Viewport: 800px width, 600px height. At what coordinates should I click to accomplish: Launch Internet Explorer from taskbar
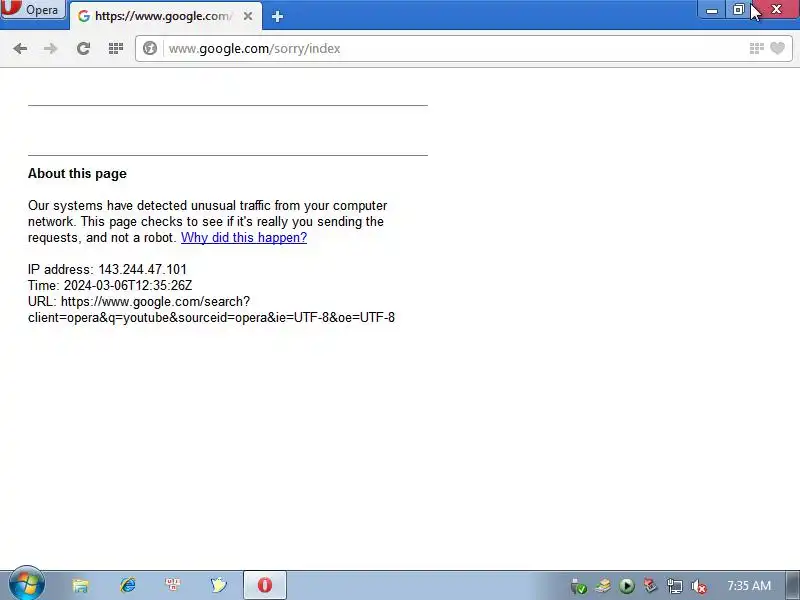tap(128, 585)
